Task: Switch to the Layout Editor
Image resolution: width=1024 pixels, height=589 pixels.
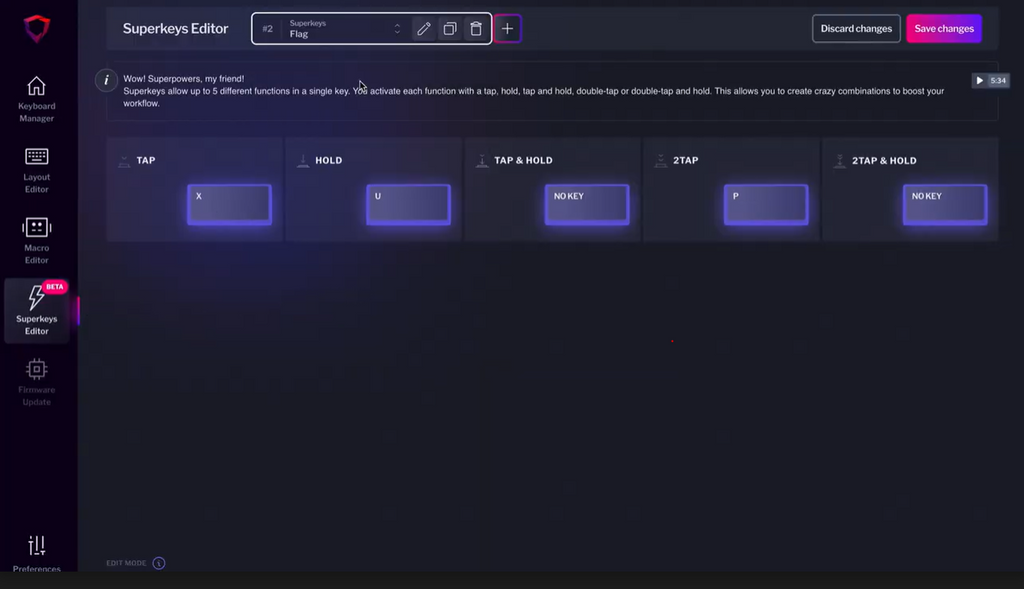Action: 37,170
